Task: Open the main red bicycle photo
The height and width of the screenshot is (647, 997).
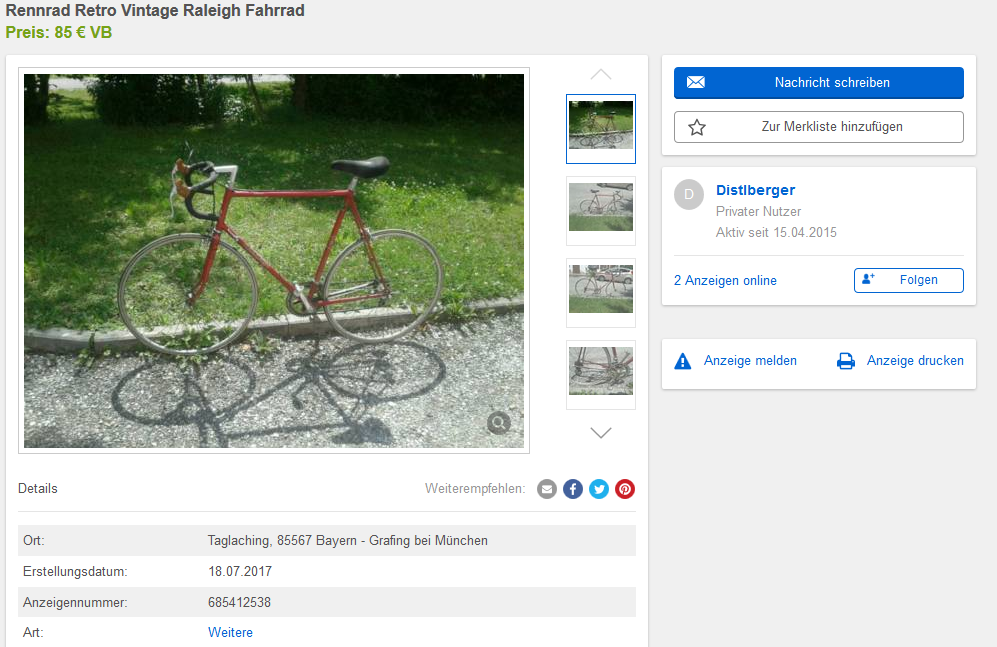Action: [x=274, y=261]
